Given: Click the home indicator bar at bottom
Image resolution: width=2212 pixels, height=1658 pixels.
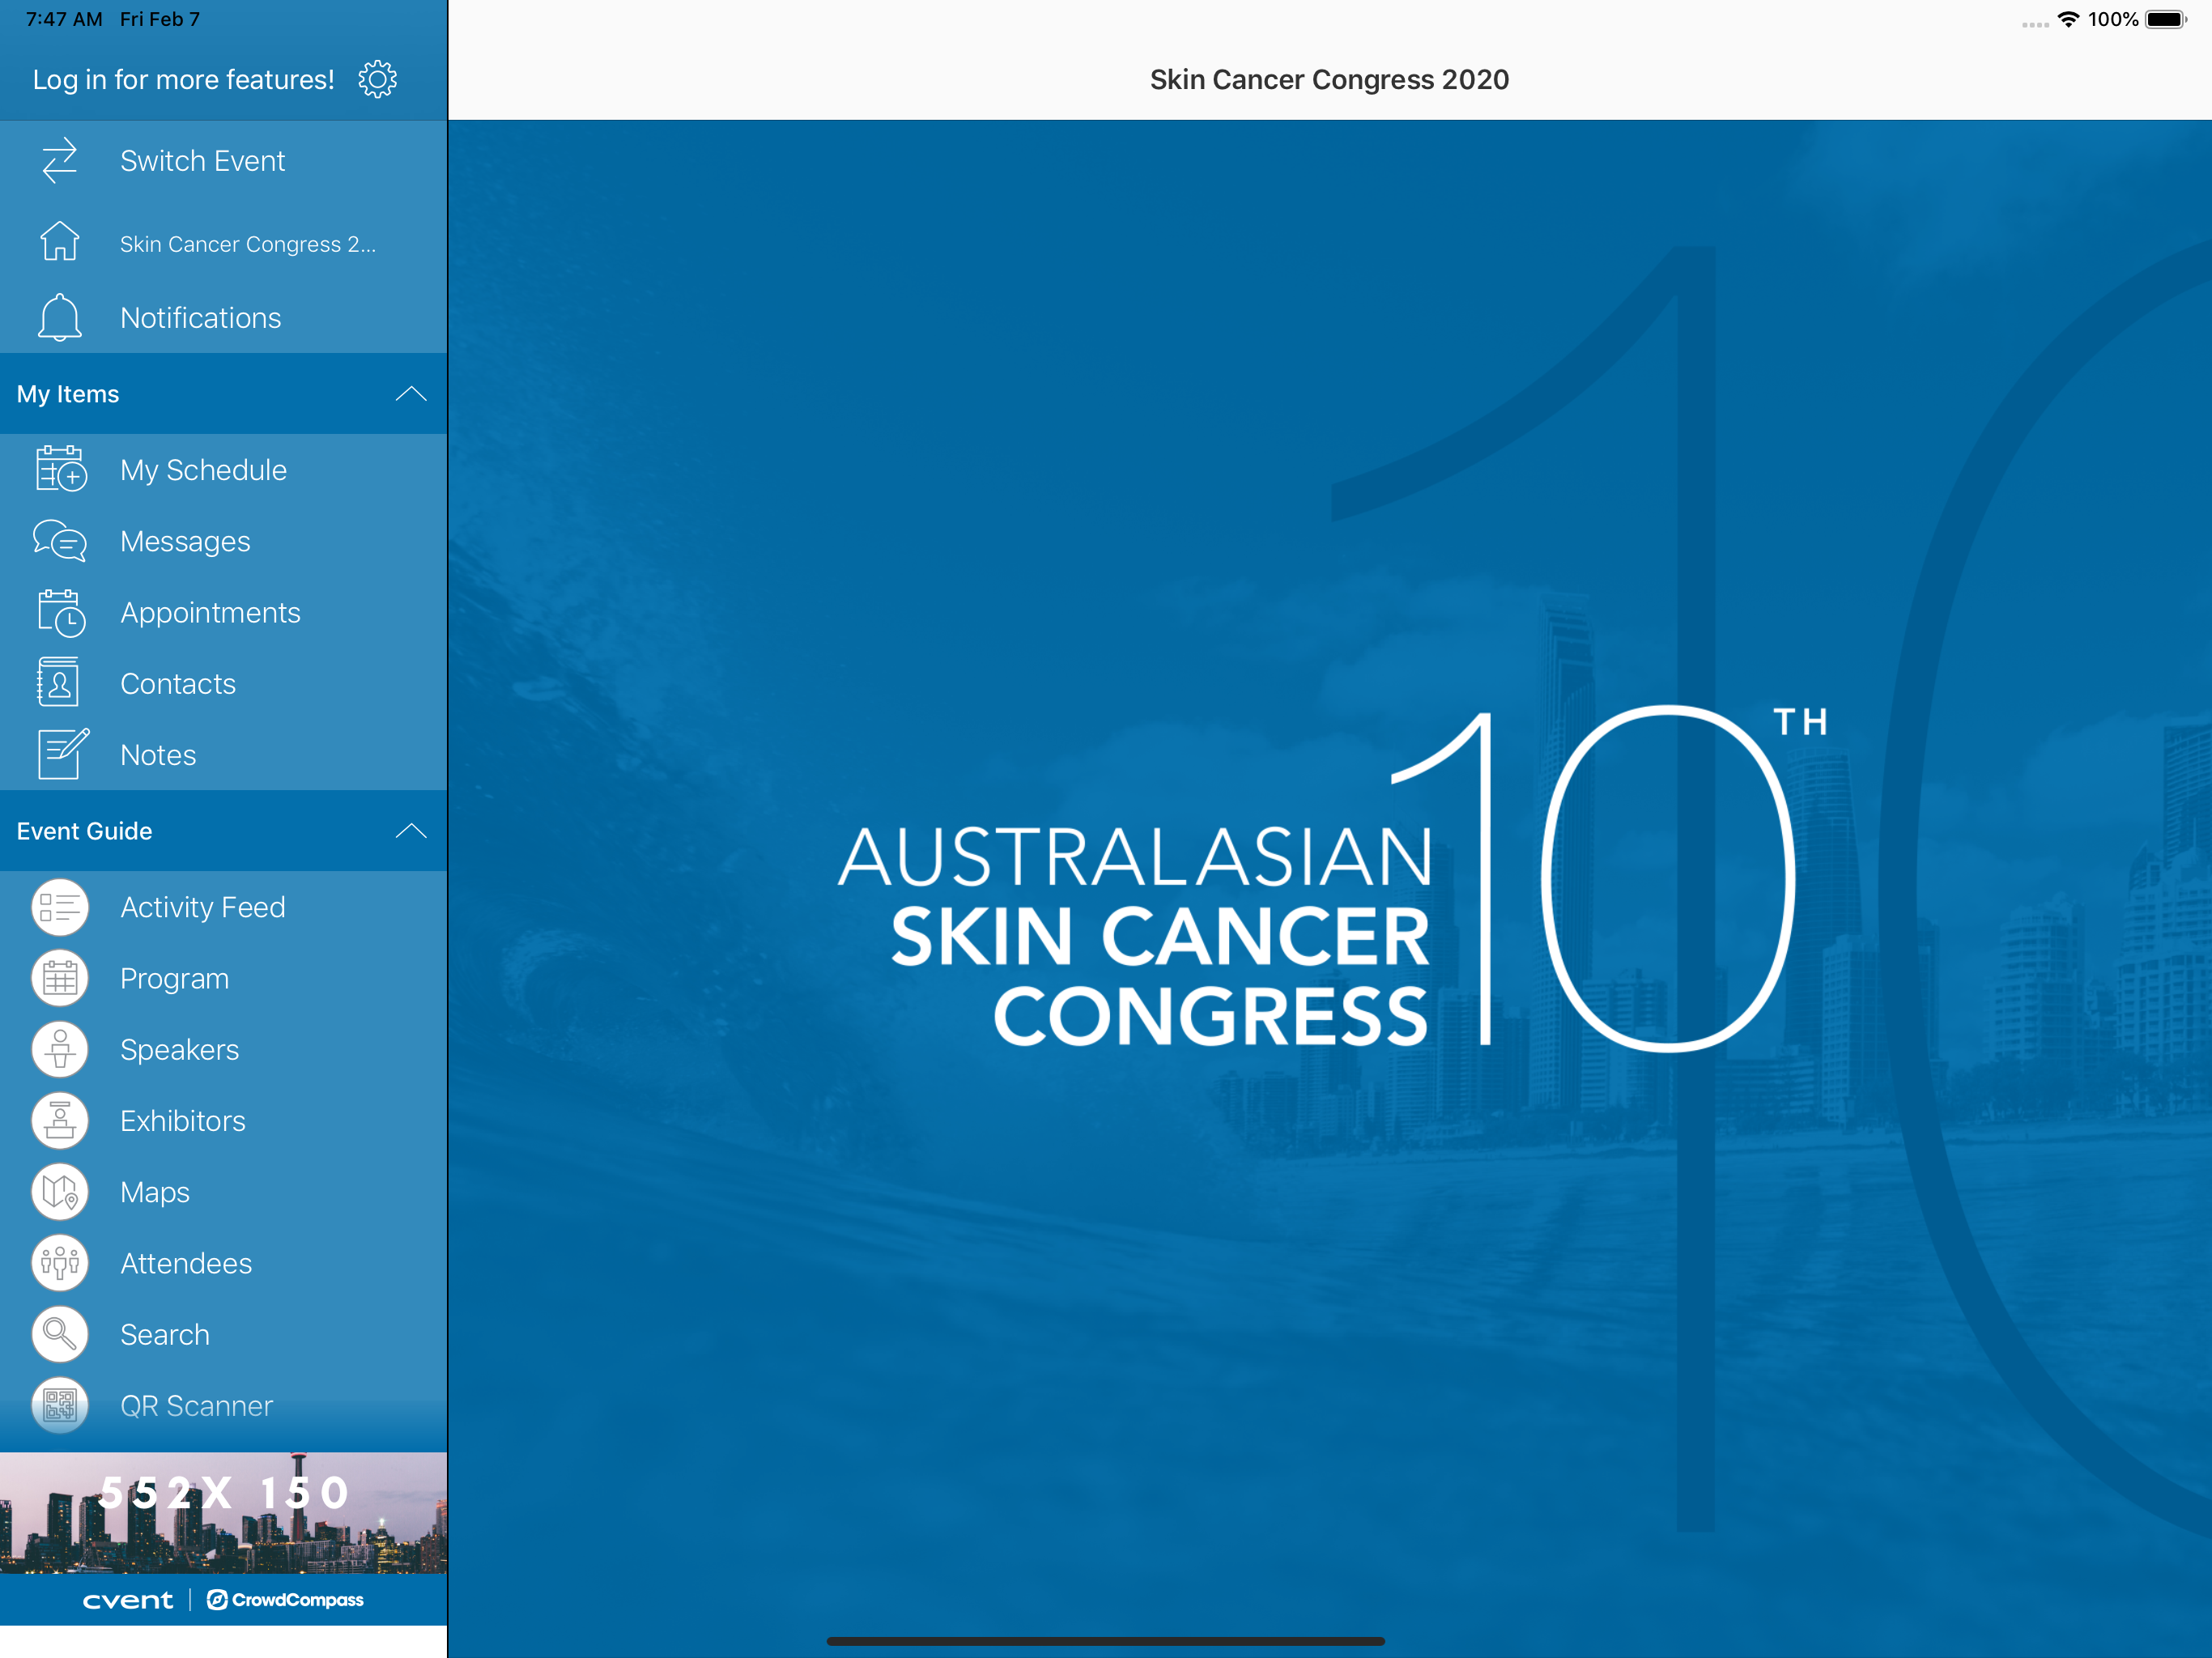Looking at the screenshot, I should coord(1105,1641).
